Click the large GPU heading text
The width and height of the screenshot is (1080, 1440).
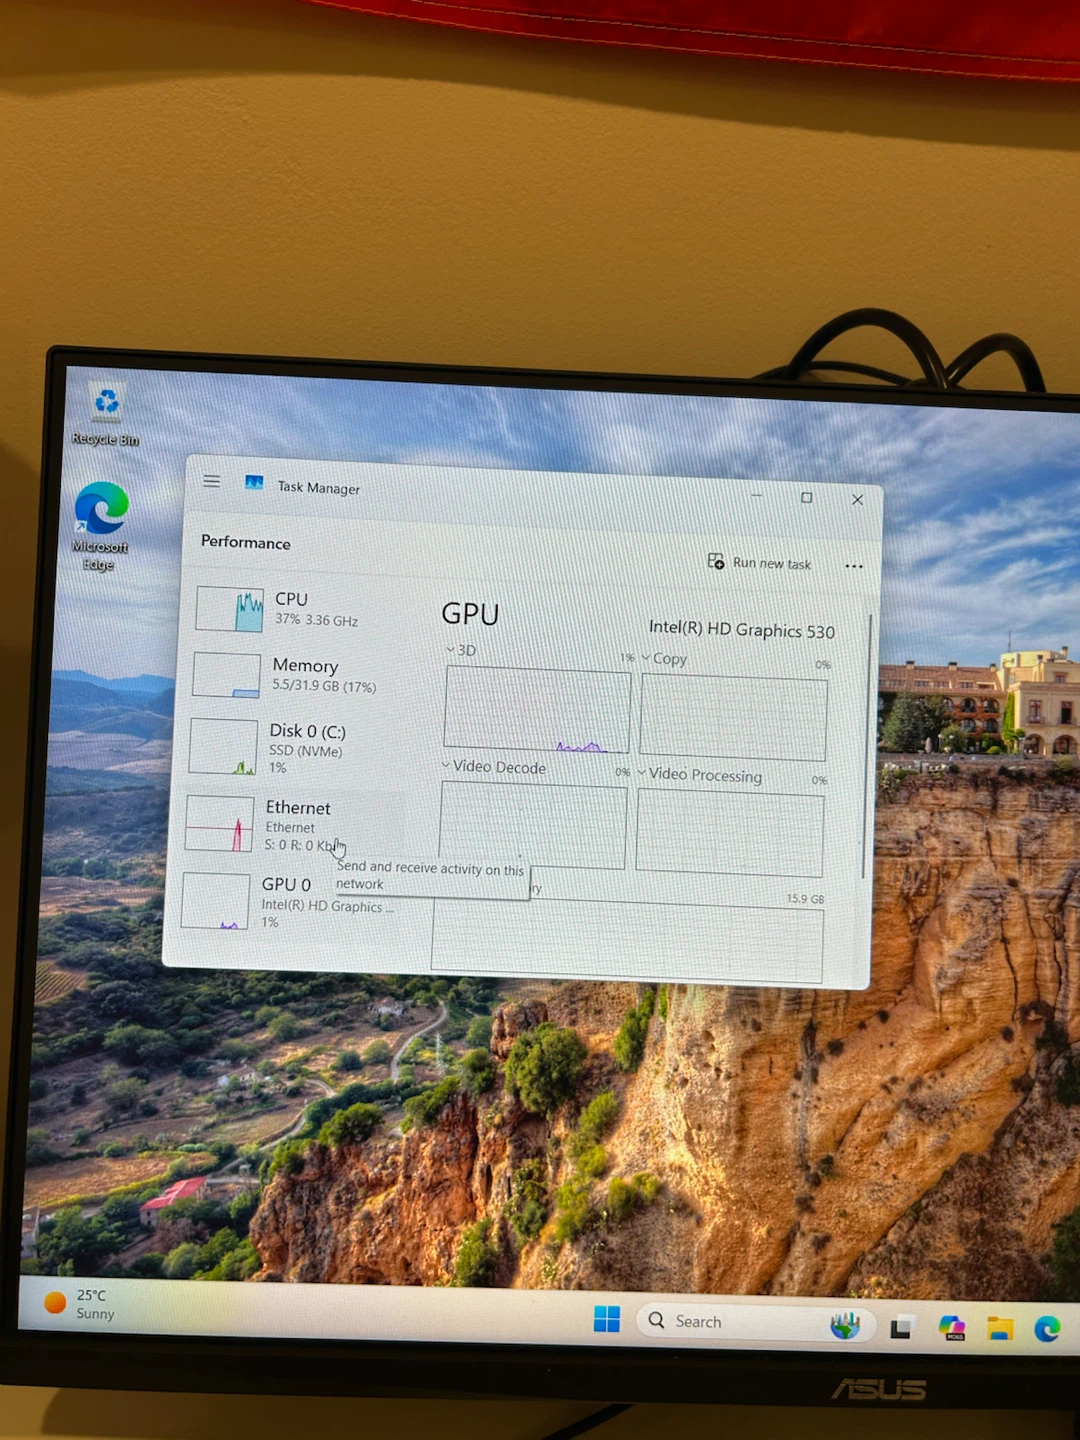470,614
